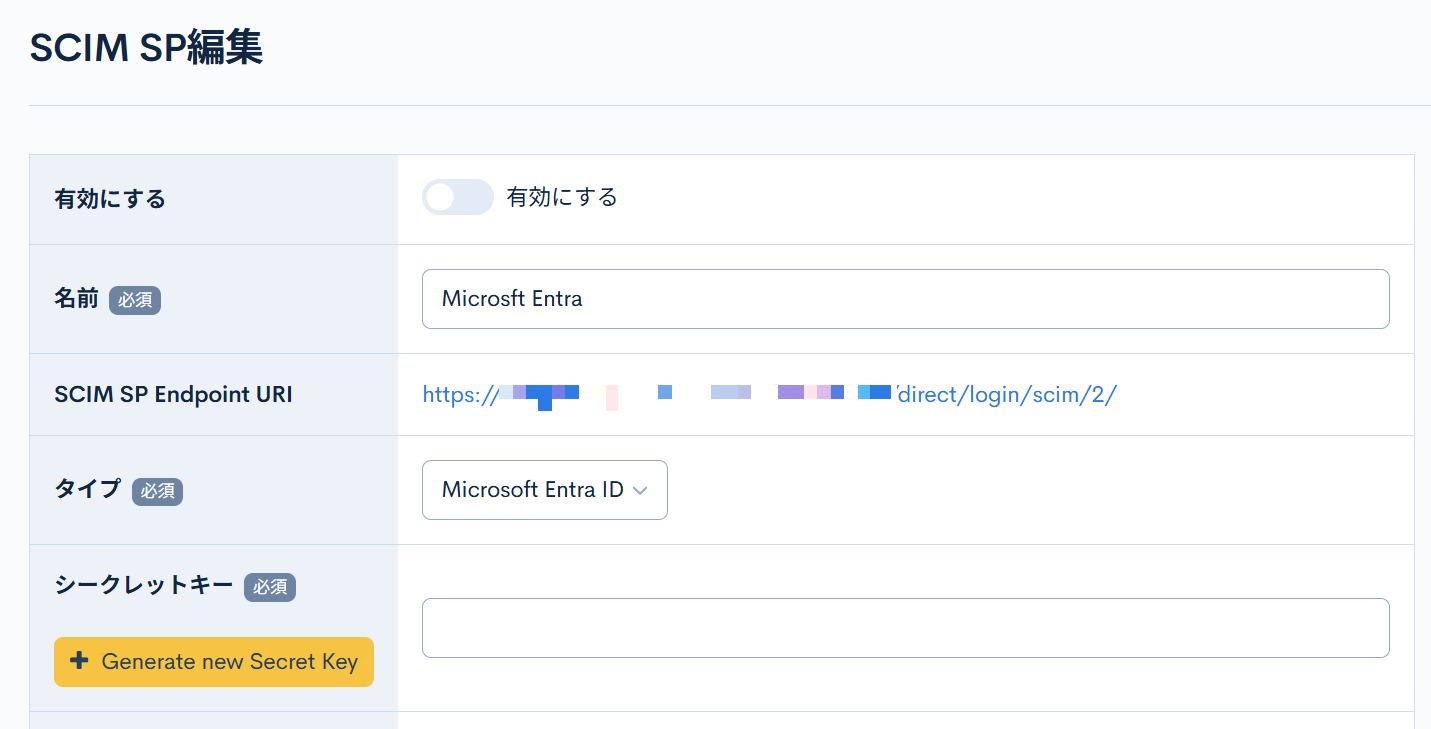
Task: Click the SCIM SP編集 page heading
Action: (146, 46)
